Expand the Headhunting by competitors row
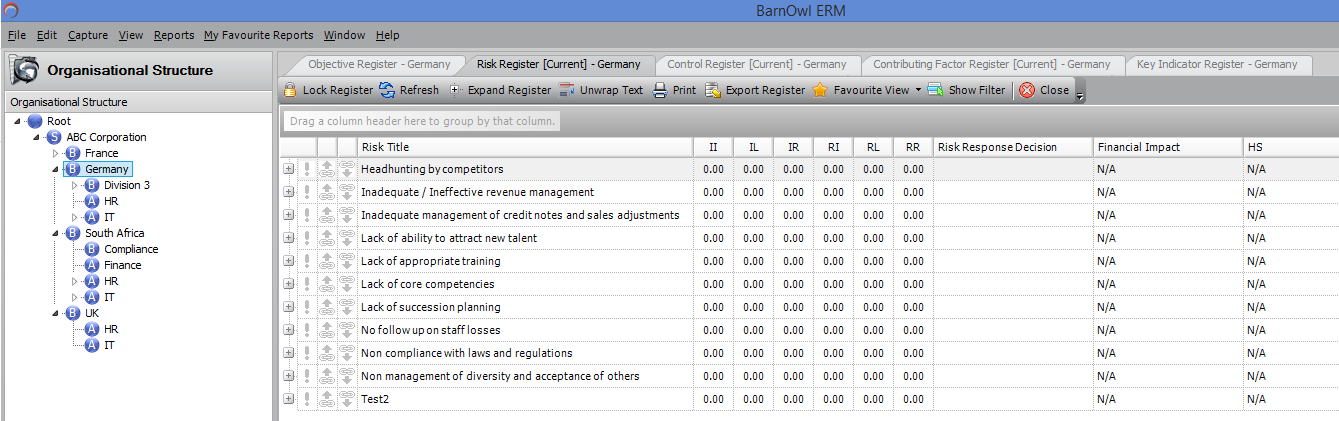This screenshot has height=421, width=1339. (x=289, y=169)
